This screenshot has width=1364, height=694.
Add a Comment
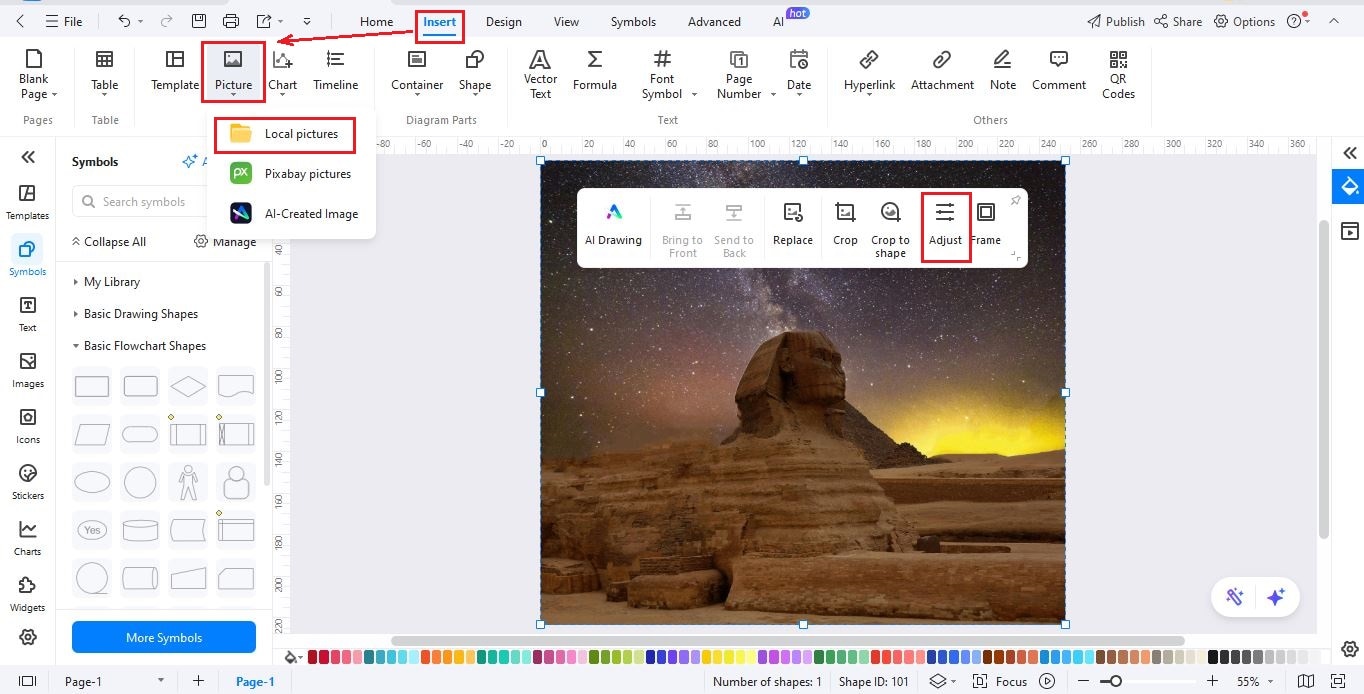[x=1059, y=72]
